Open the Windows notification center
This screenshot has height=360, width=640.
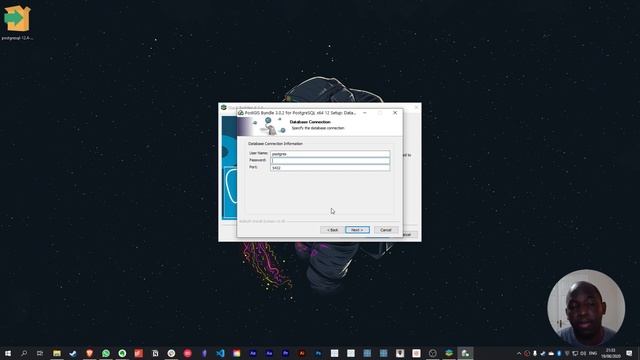coord(629,353)
